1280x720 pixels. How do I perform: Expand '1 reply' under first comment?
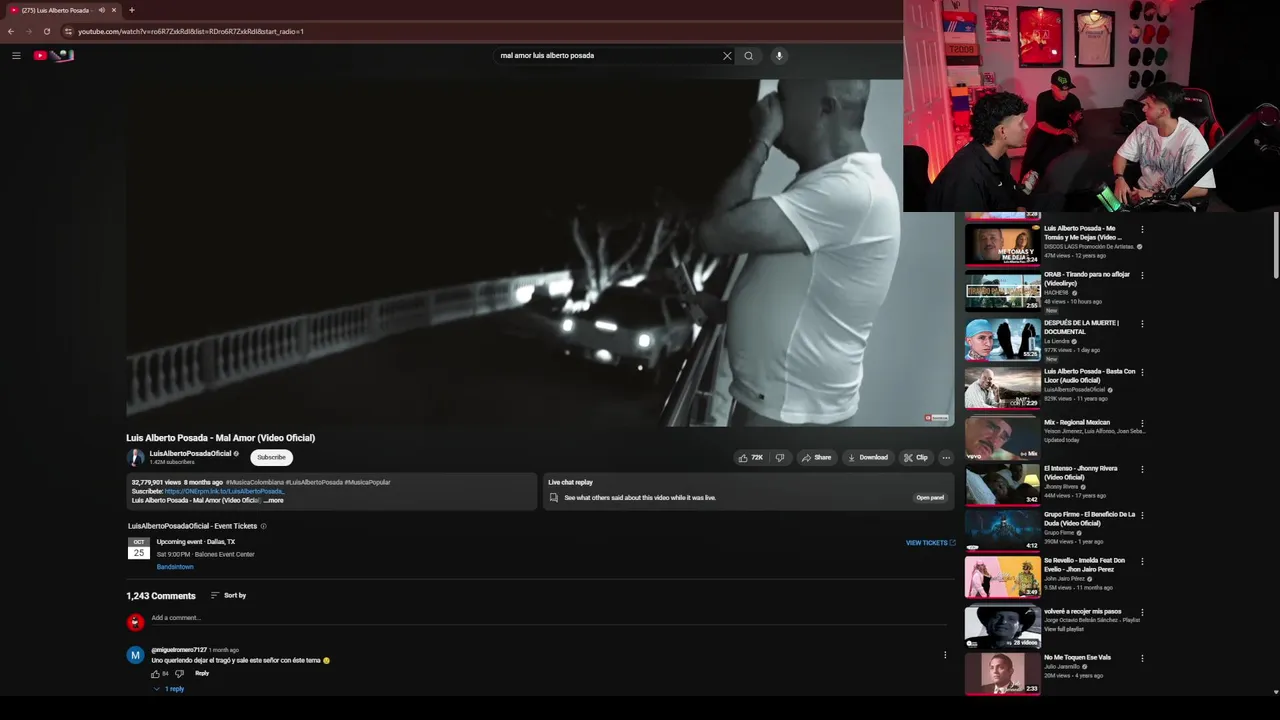point(170,689)
